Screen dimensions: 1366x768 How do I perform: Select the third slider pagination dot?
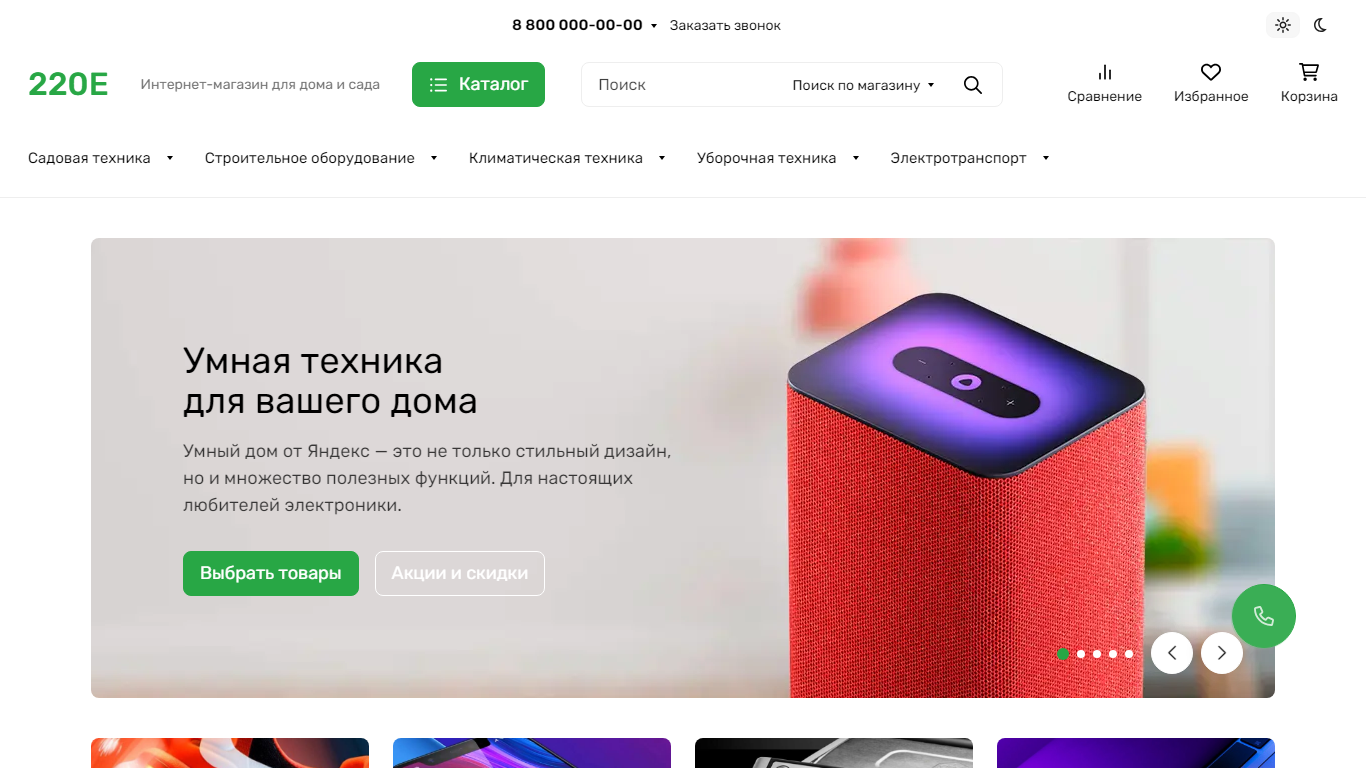pyautogui.click(x=1097, y=654)
